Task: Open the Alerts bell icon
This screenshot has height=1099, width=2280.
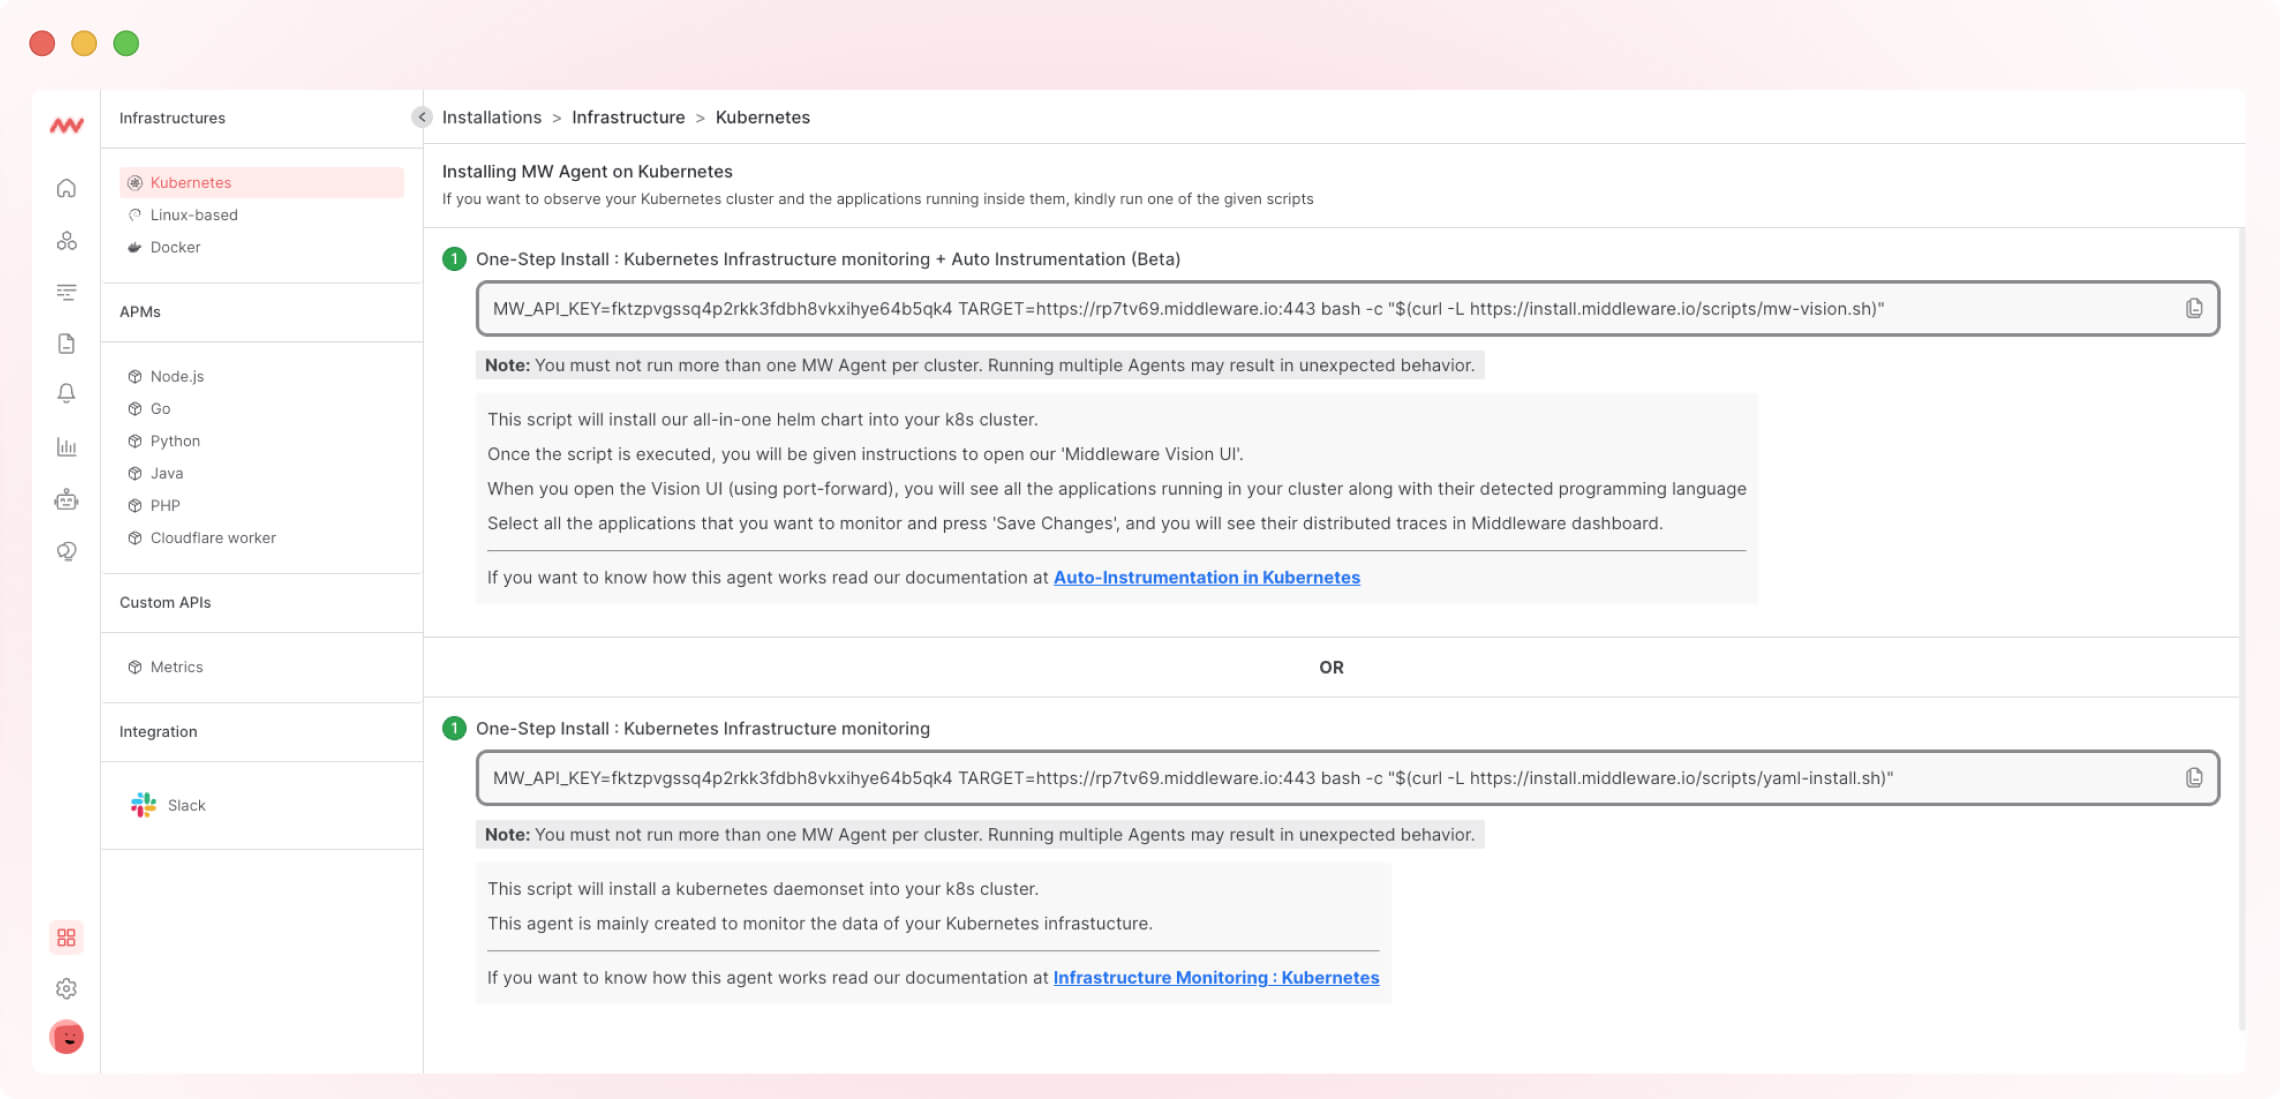Action: [66, 395]
